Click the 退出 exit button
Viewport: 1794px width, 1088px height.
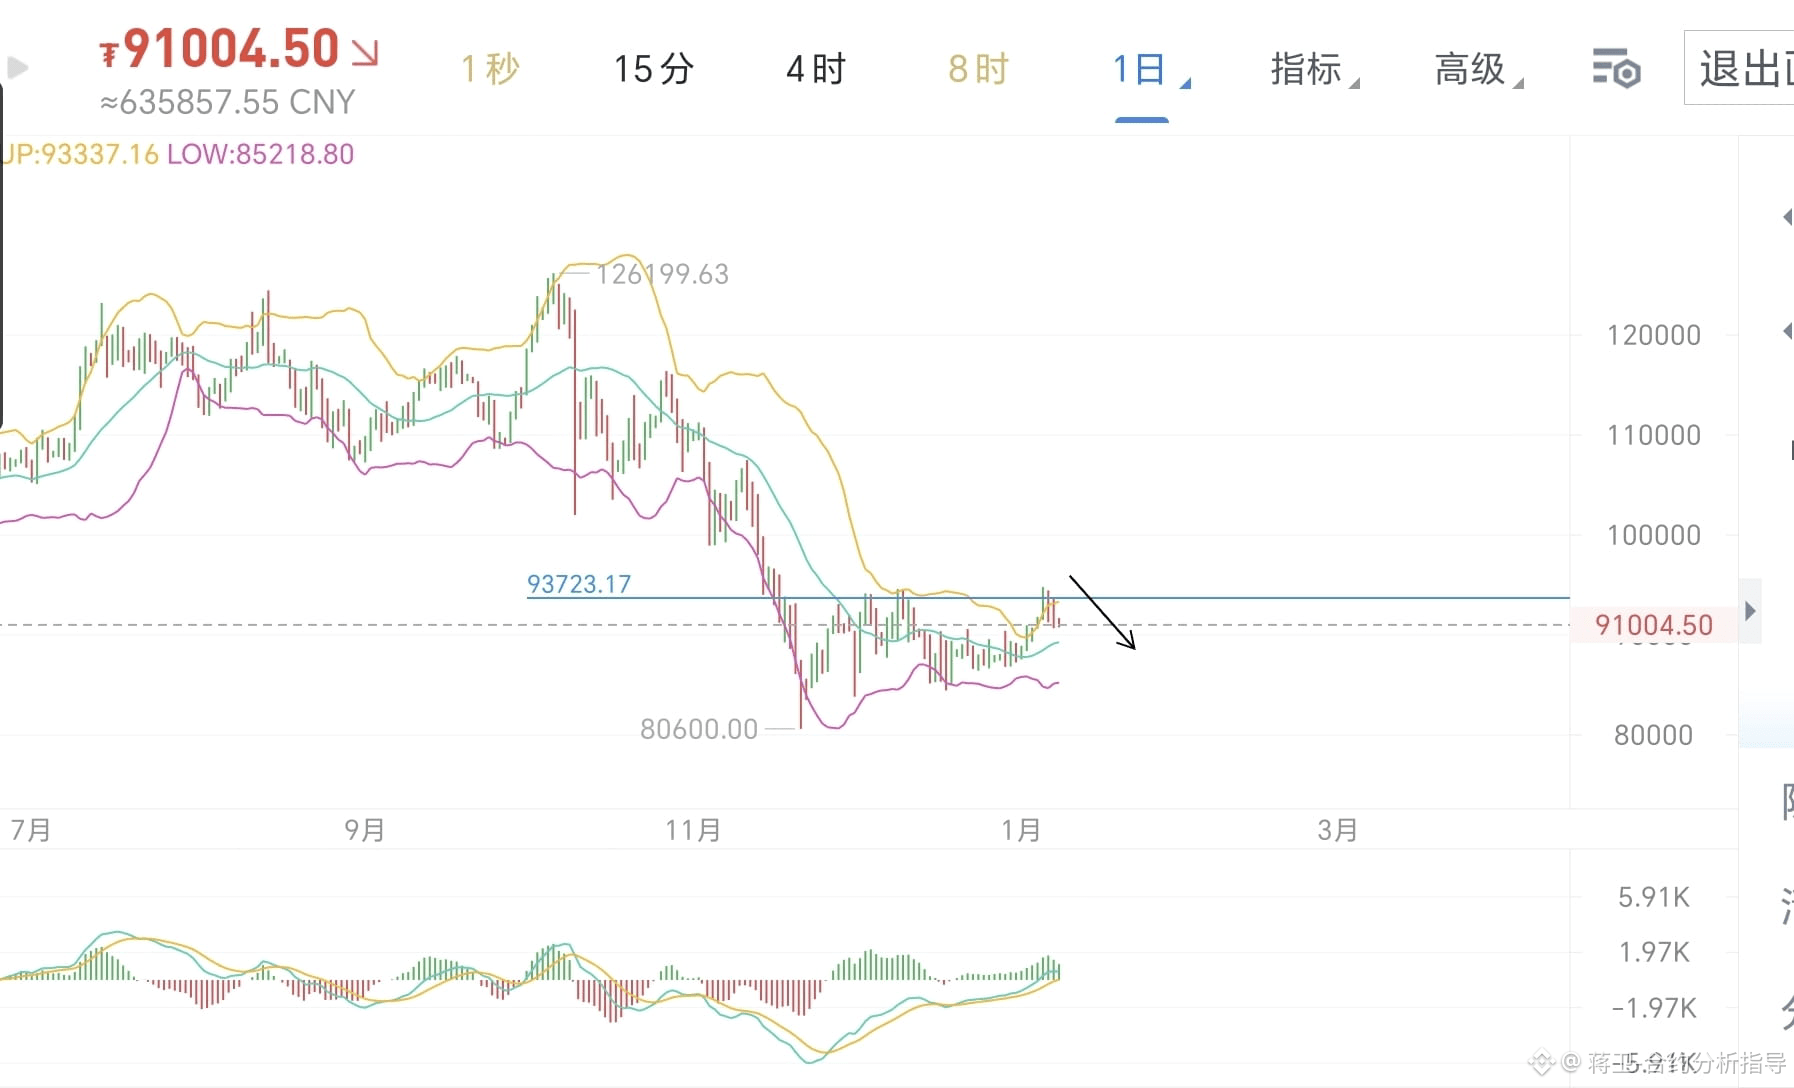(x=1742, y=68)
